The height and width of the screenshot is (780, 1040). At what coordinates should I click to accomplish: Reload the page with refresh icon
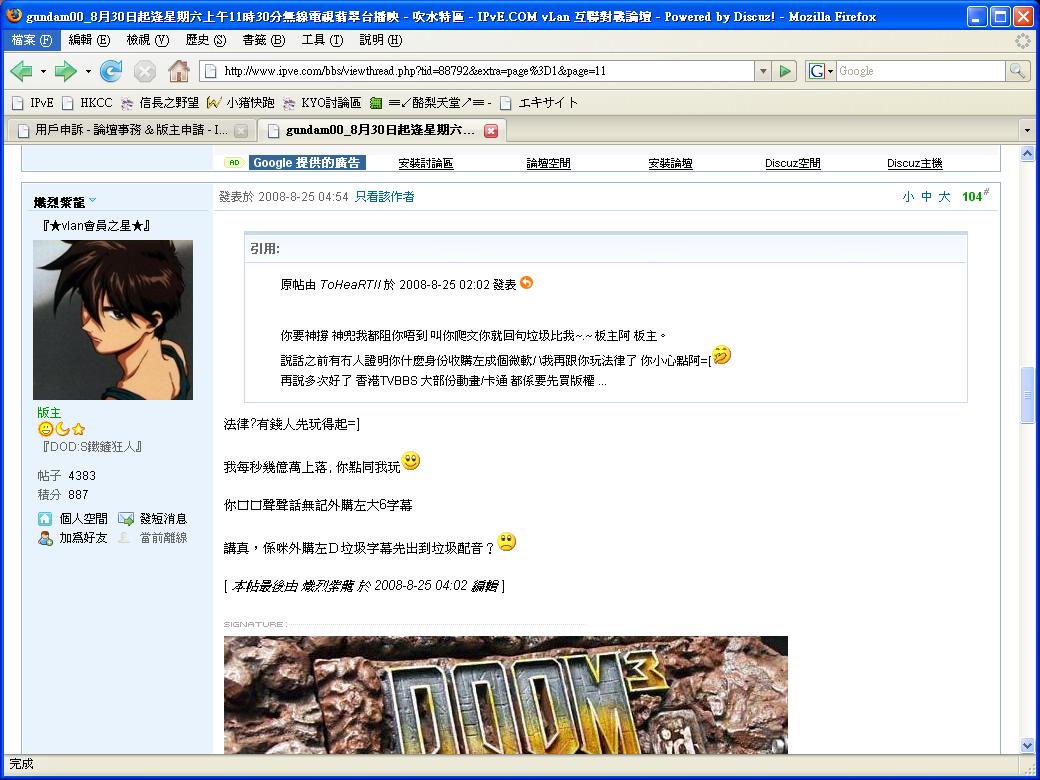point(111,71)
